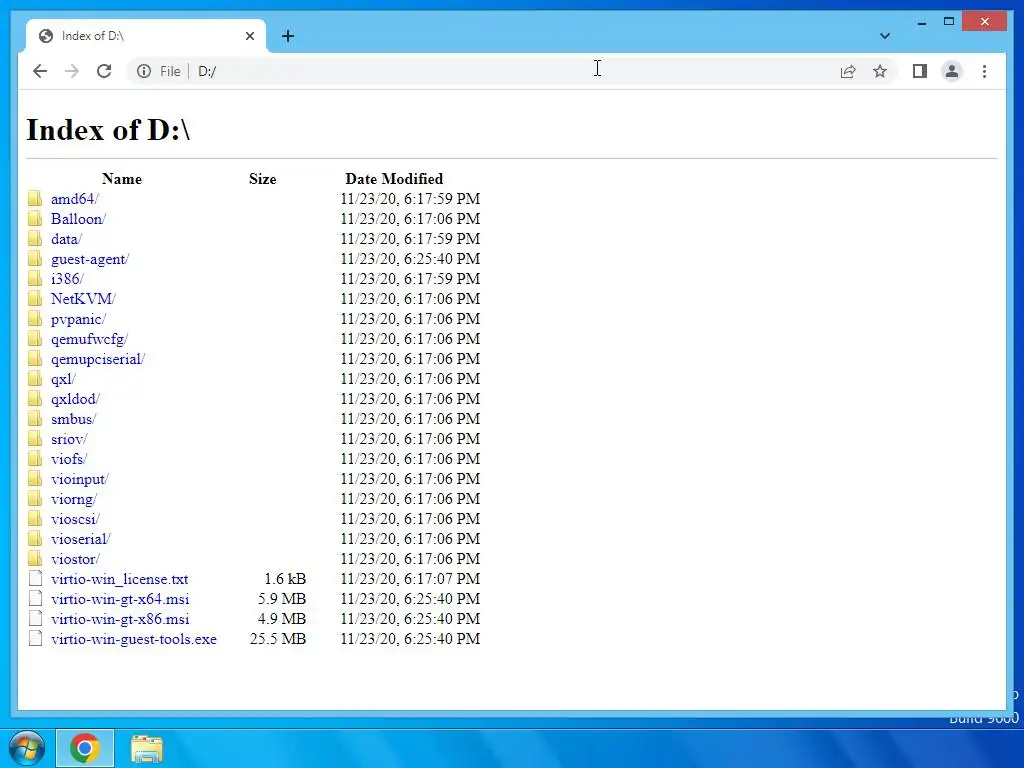1024x768 pixels.
Task: Open the smbus/ folder link
Action: point(73,419)
